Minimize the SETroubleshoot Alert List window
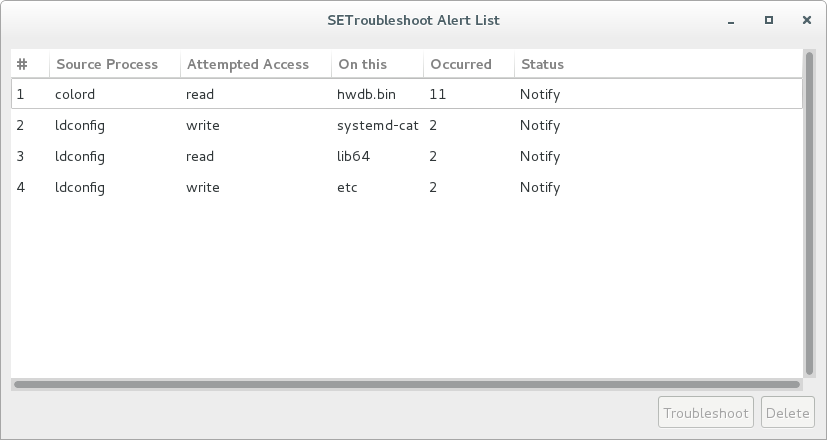The height and width of the screenshot is (440, 827). click(x=730, y=21)
